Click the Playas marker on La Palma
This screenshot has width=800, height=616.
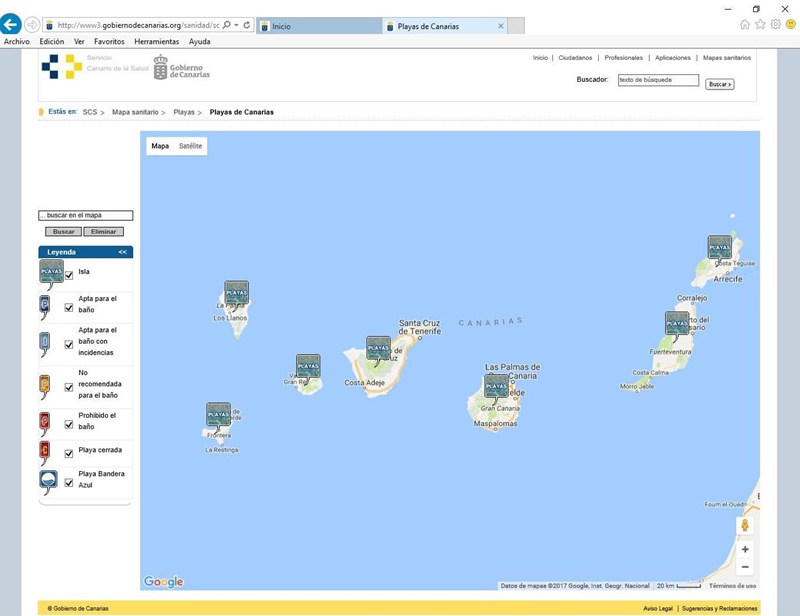236,292
